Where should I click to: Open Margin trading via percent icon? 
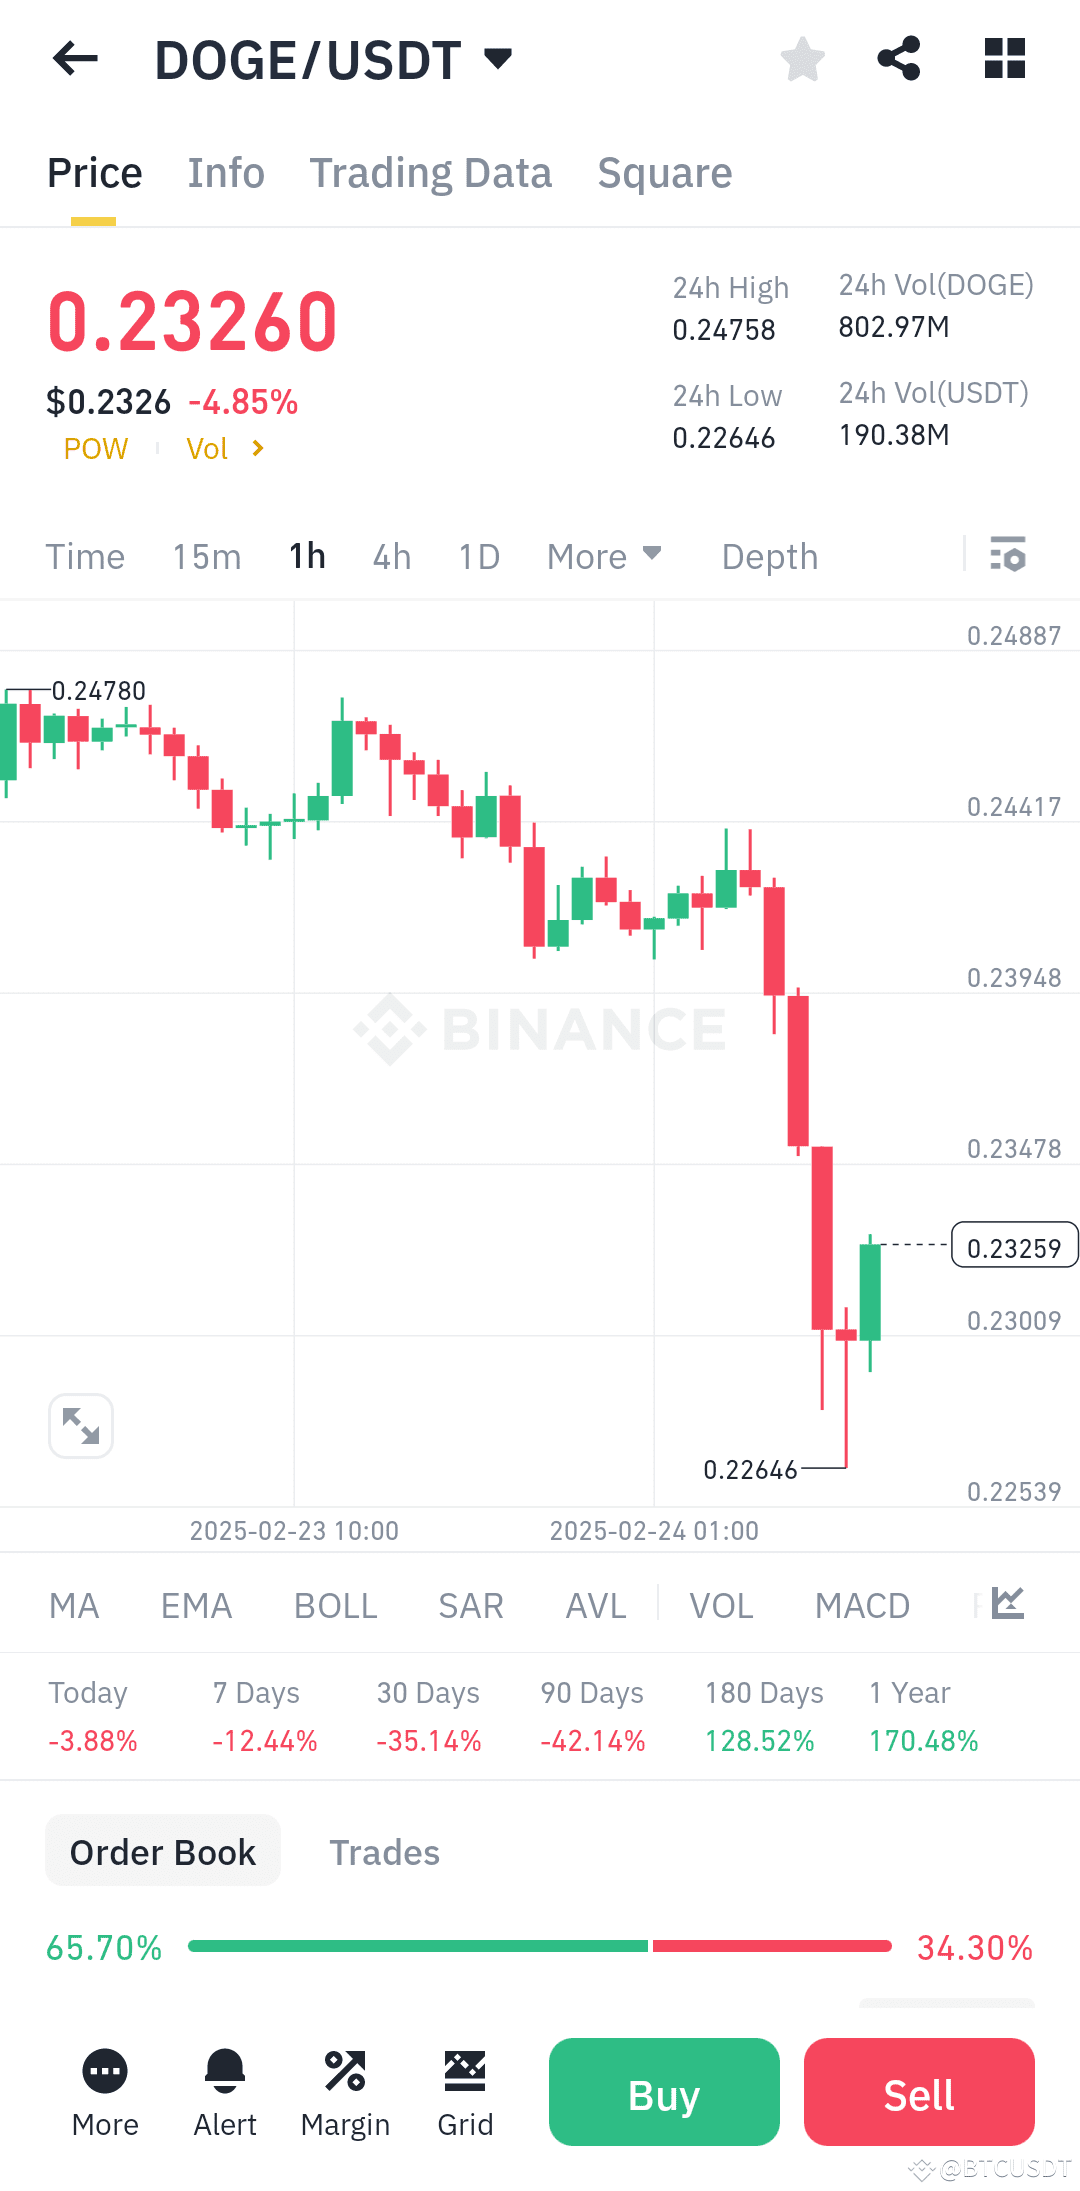tap(345, 2072)
